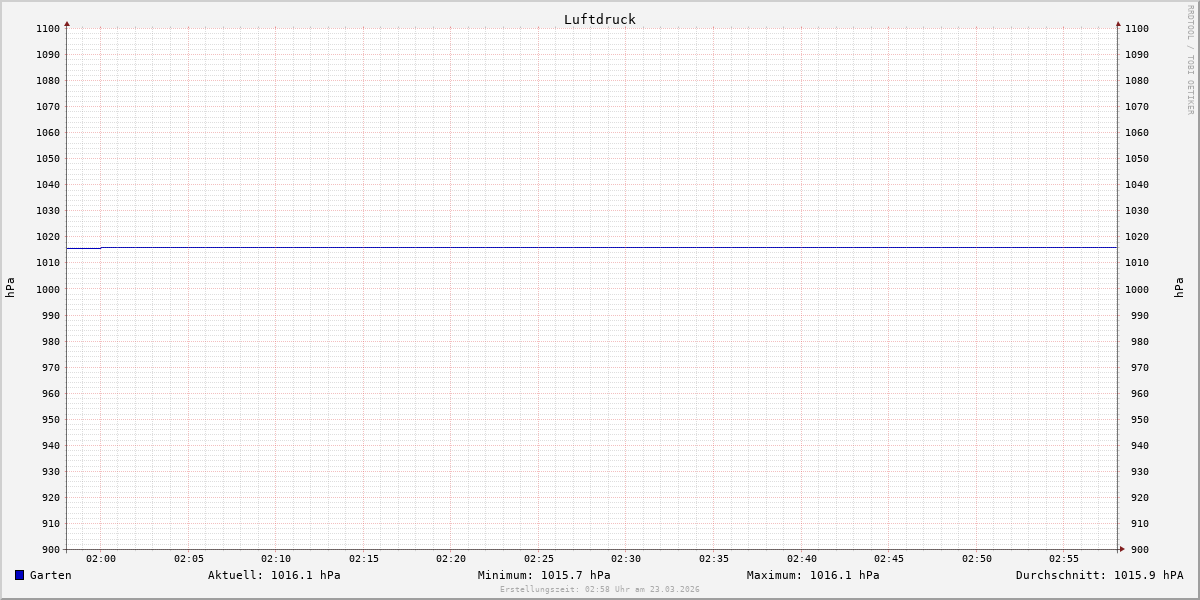Image resolution: width=1200 pixels, height=600 pixels.
Task: Click the Durchschnitt 1015.9 hPA value
Action: [1099, 575]
